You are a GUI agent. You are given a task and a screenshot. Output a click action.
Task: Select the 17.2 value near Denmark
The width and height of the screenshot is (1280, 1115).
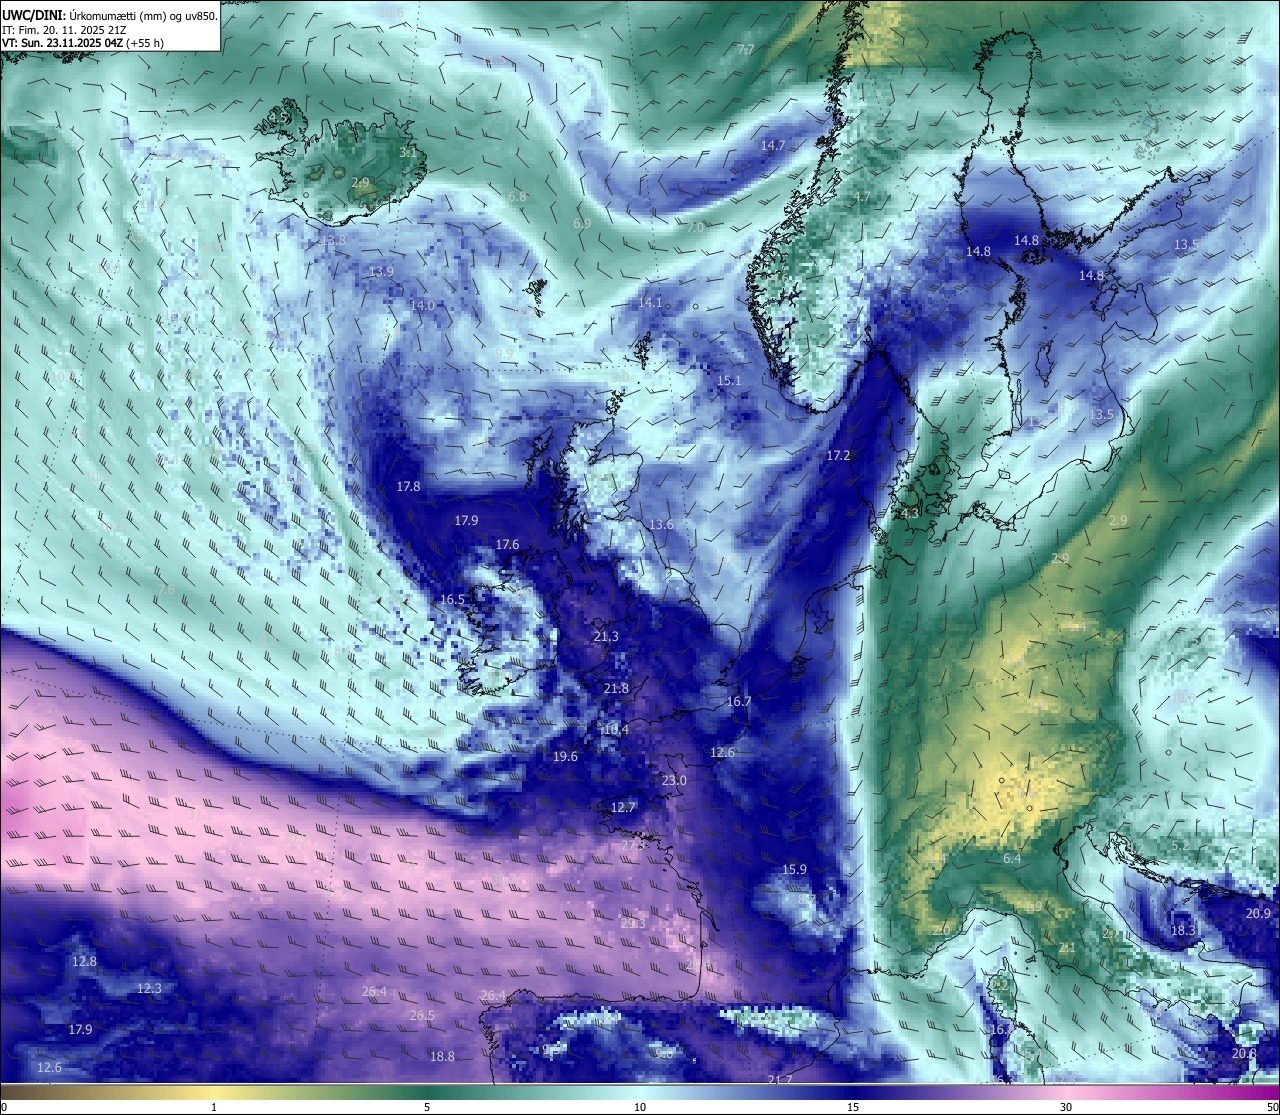tap(838, 456)
